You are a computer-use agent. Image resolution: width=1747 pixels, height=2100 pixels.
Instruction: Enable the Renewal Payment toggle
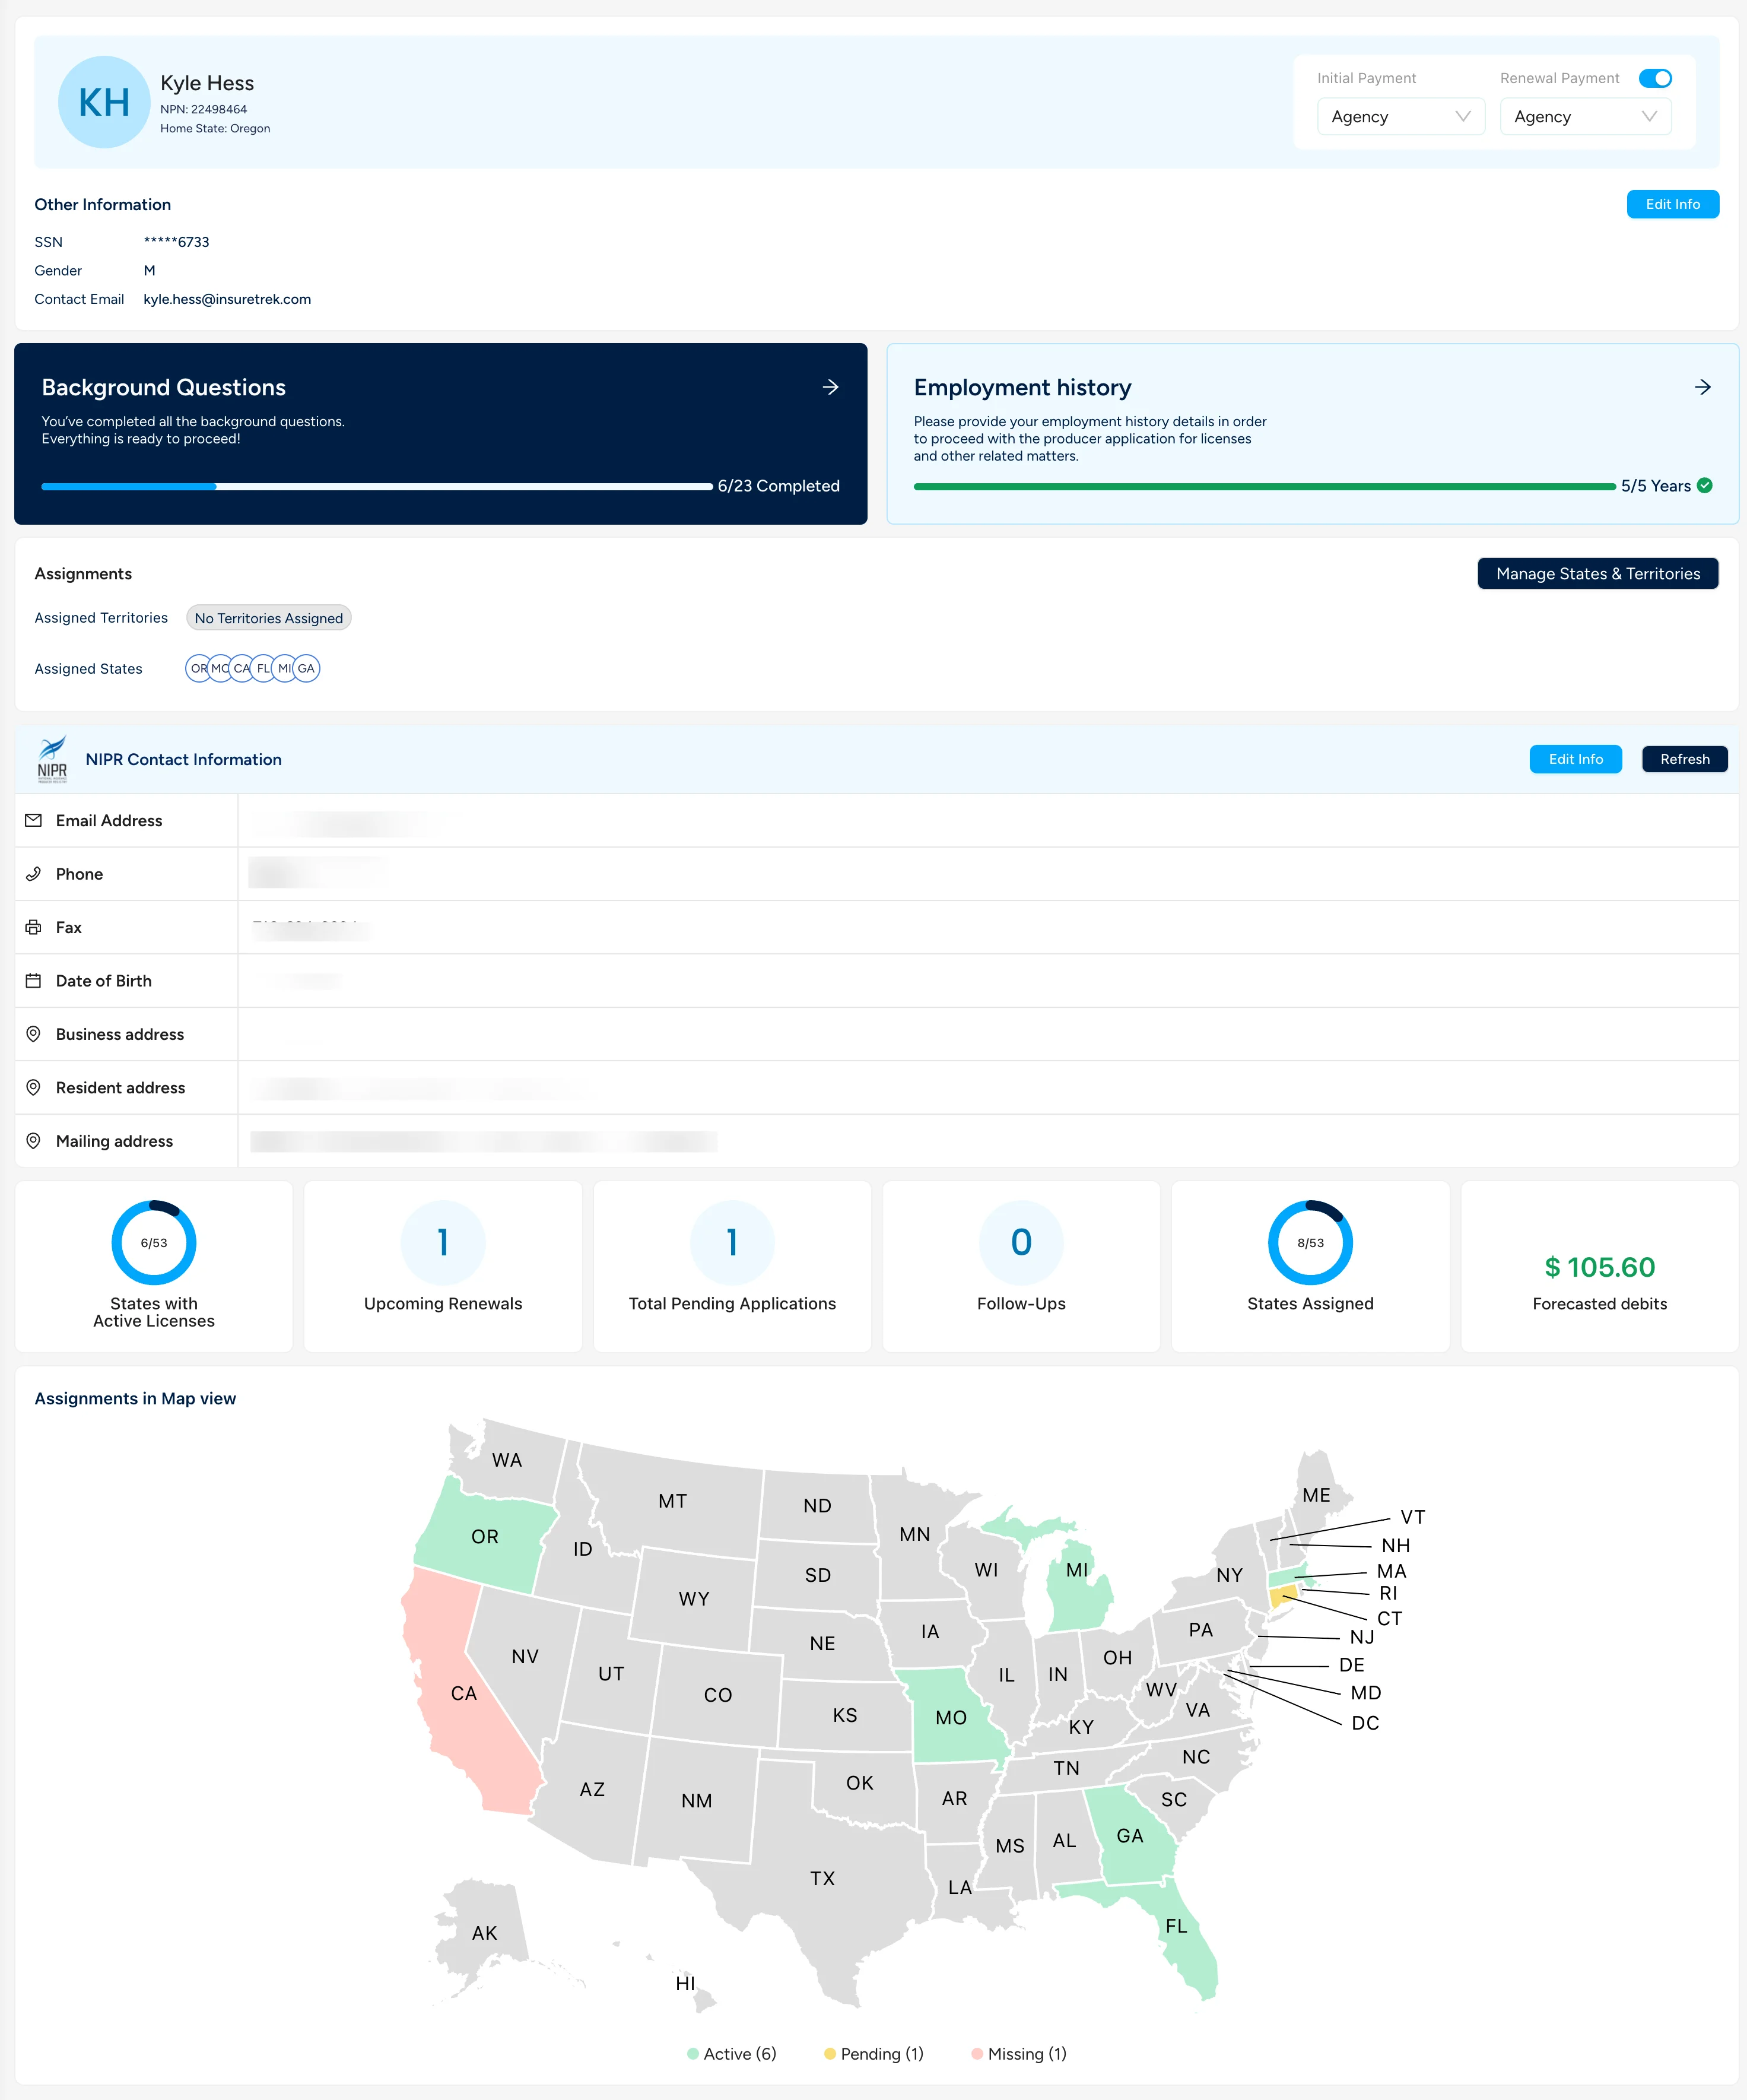(x=1655, y=77)
